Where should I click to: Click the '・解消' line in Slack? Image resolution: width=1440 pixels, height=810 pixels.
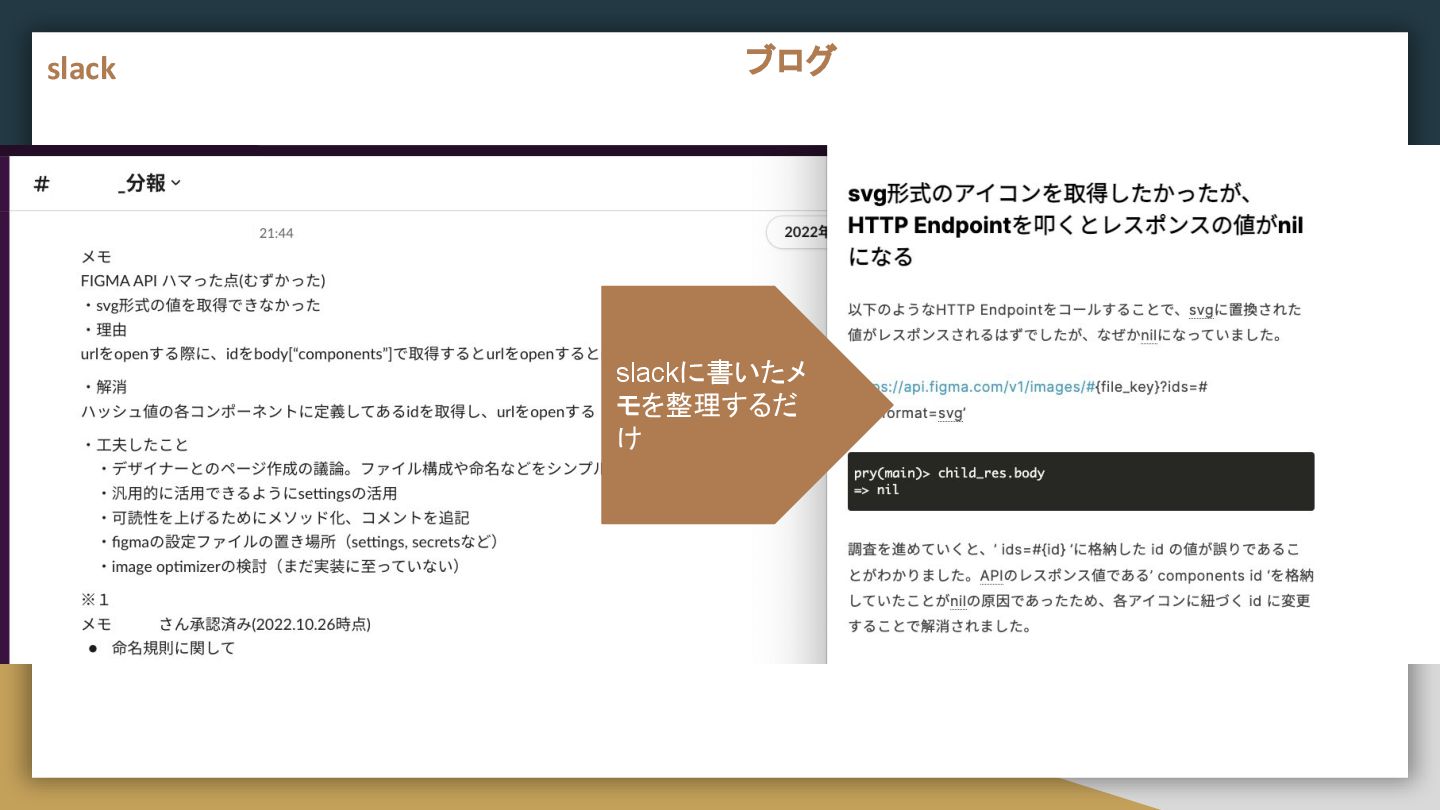[x=104, y=386]
